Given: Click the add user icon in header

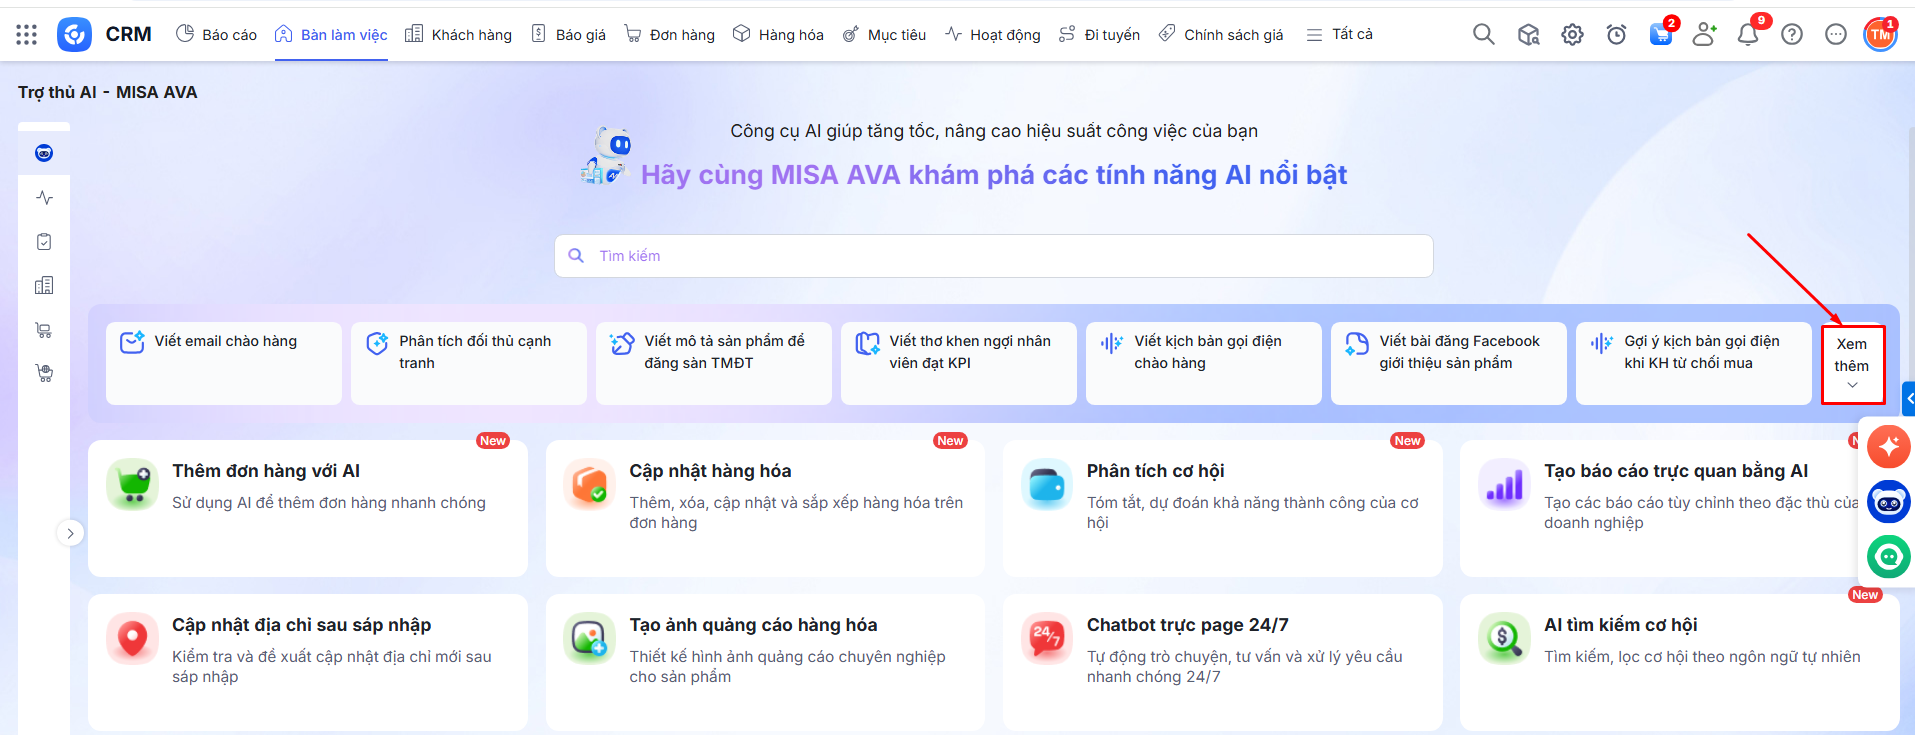Looking at the screenshot, I should coord(1704,35).
